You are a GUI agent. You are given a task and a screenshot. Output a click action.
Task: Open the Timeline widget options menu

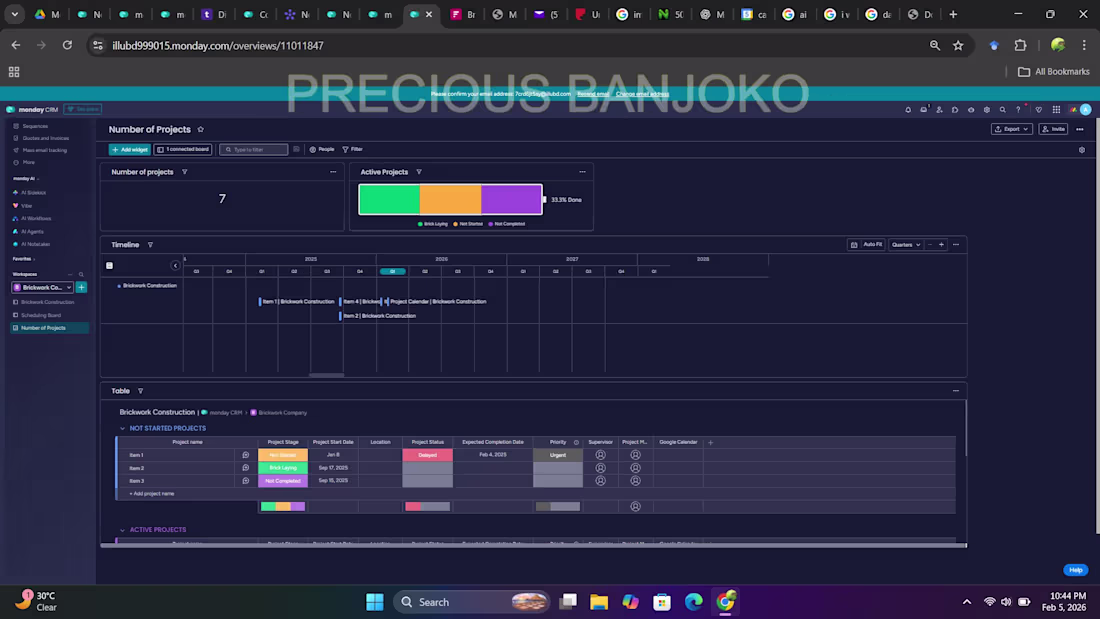pyautogui.click(x=955, y=245)
